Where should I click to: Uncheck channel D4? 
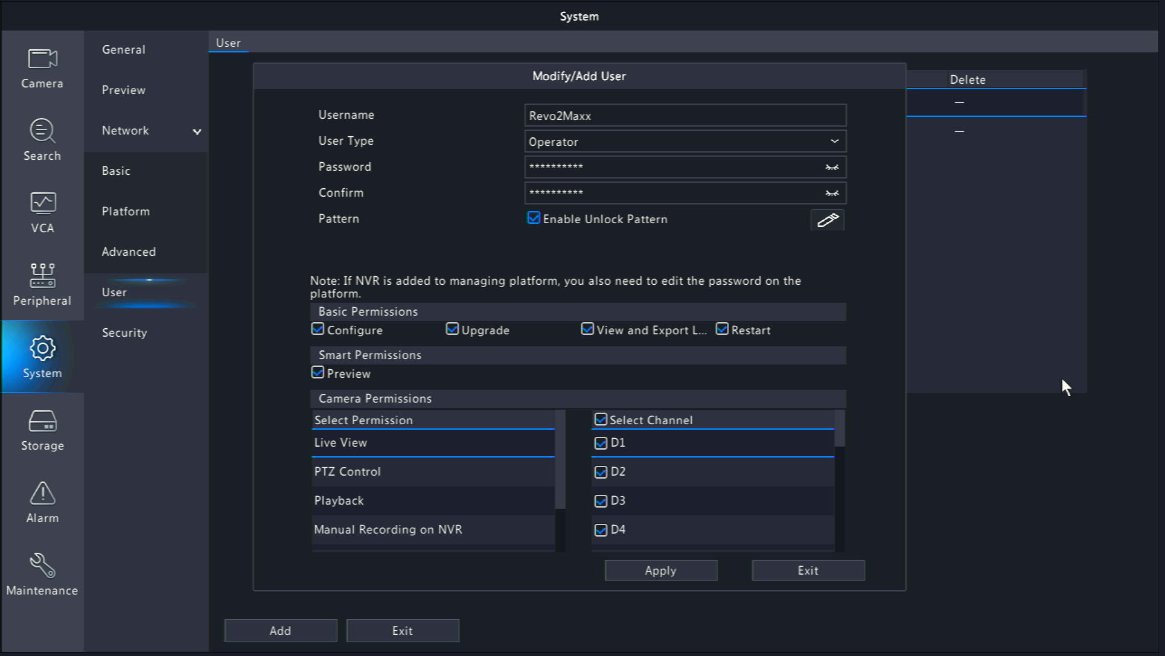click(x=601, y=530)
